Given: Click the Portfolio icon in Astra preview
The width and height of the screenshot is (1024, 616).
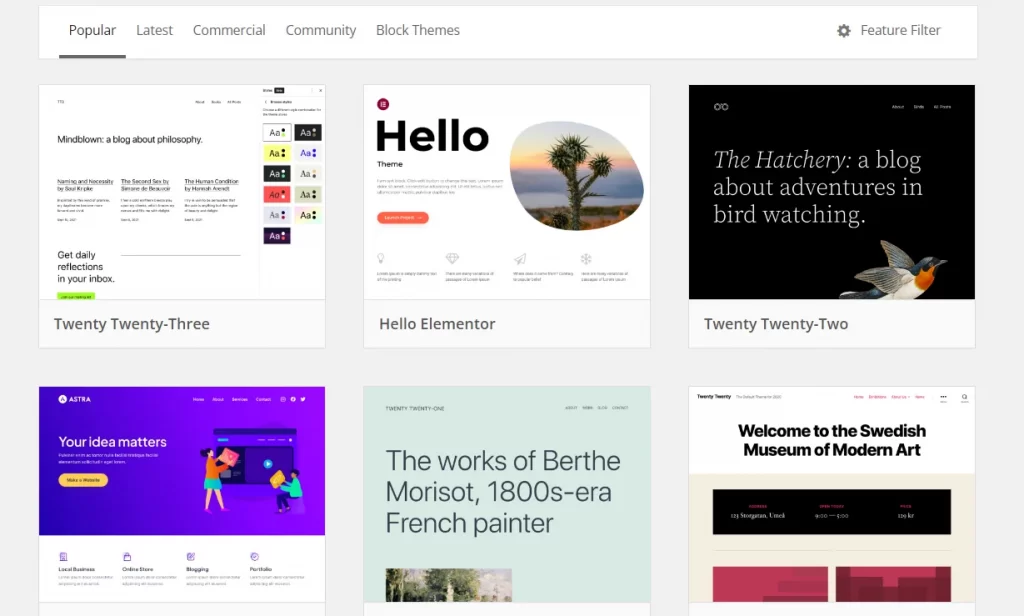Looking at the screenshot, I should click(254, 556).
